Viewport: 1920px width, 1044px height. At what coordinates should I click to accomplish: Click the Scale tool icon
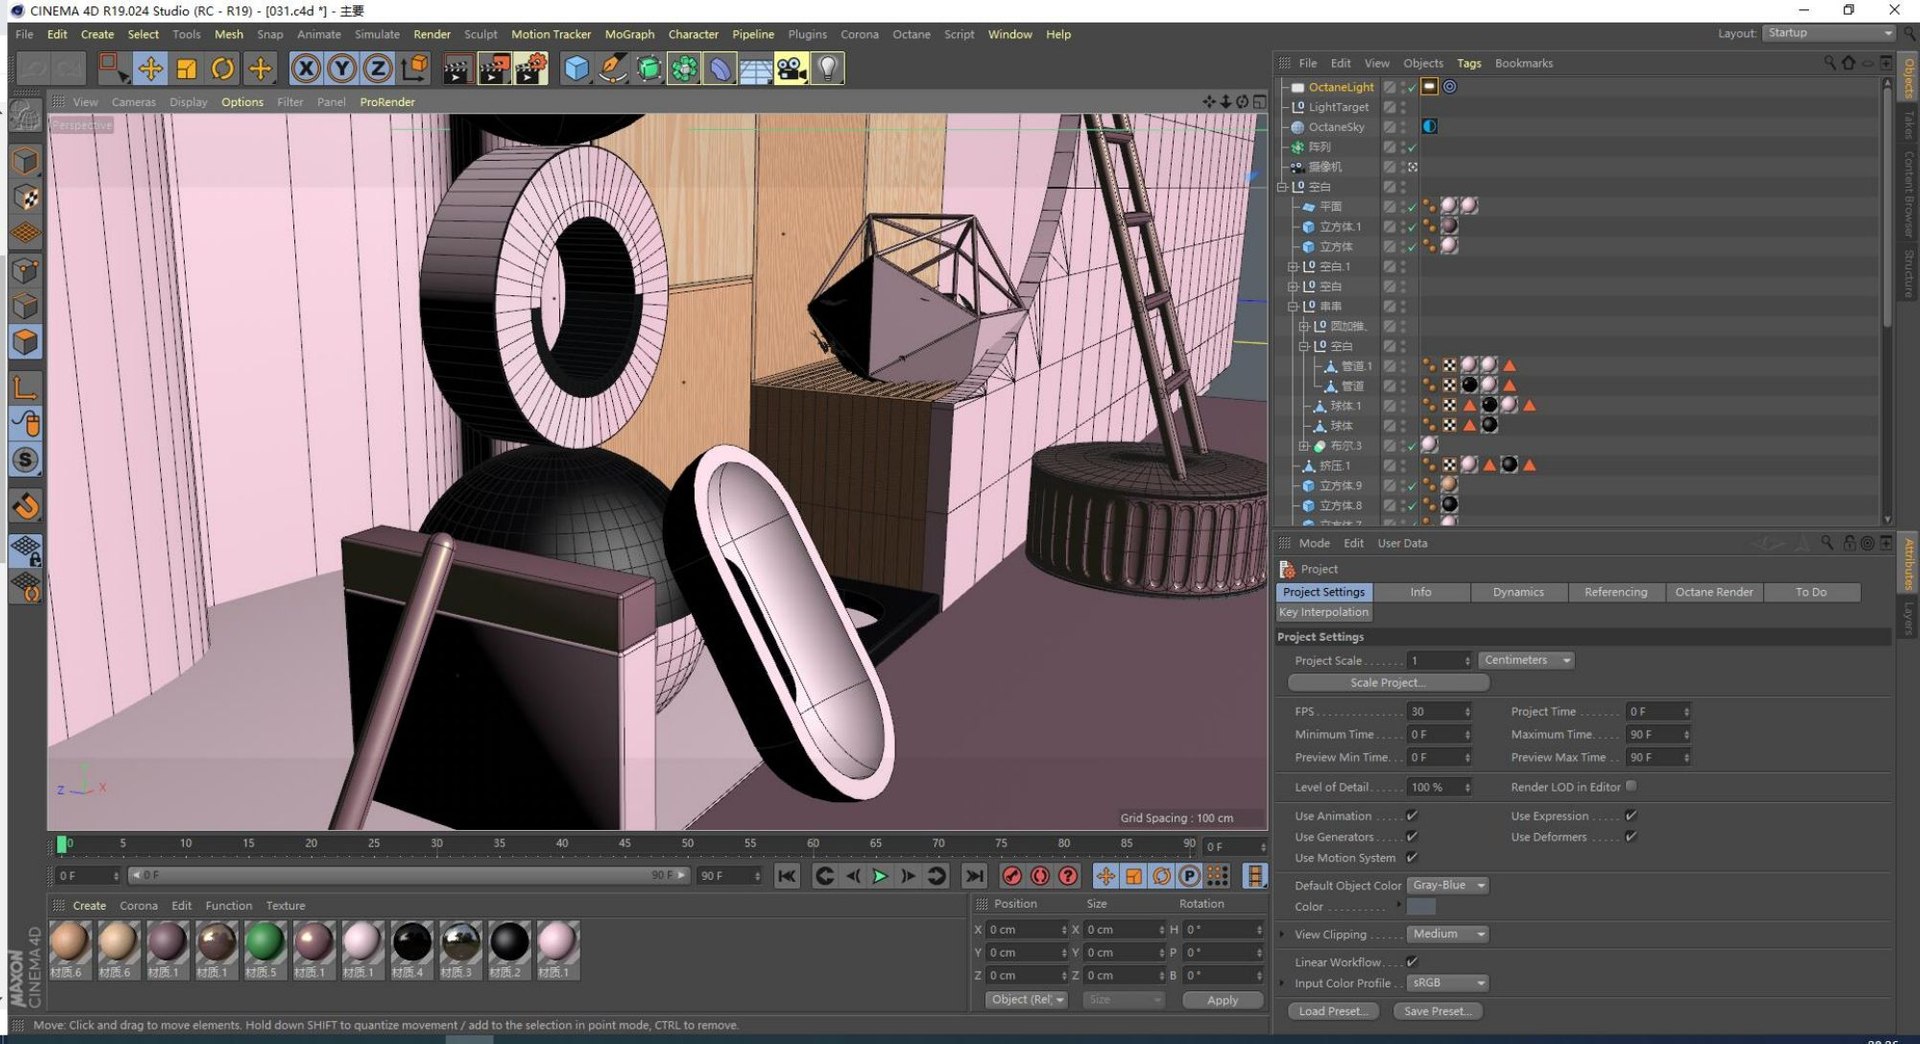coord(187,69)
